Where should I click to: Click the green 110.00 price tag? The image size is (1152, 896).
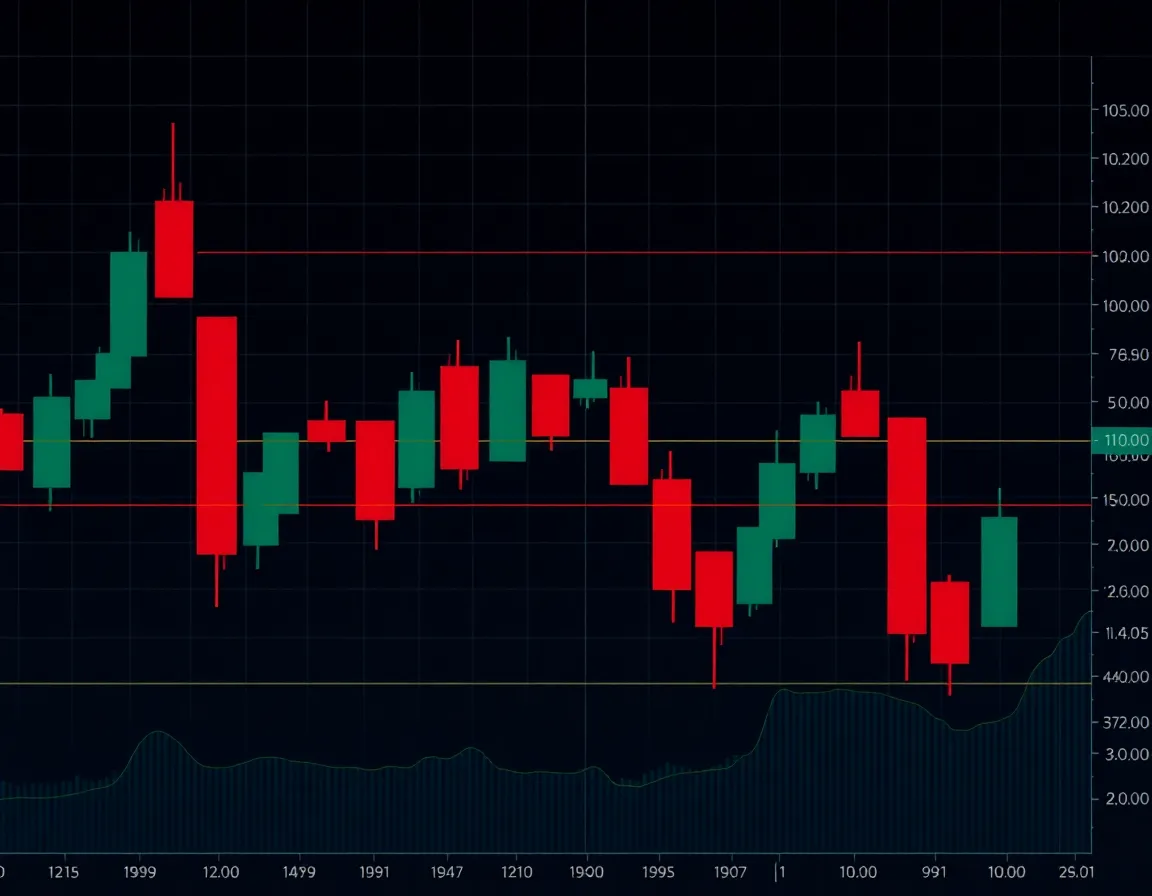1120,440
